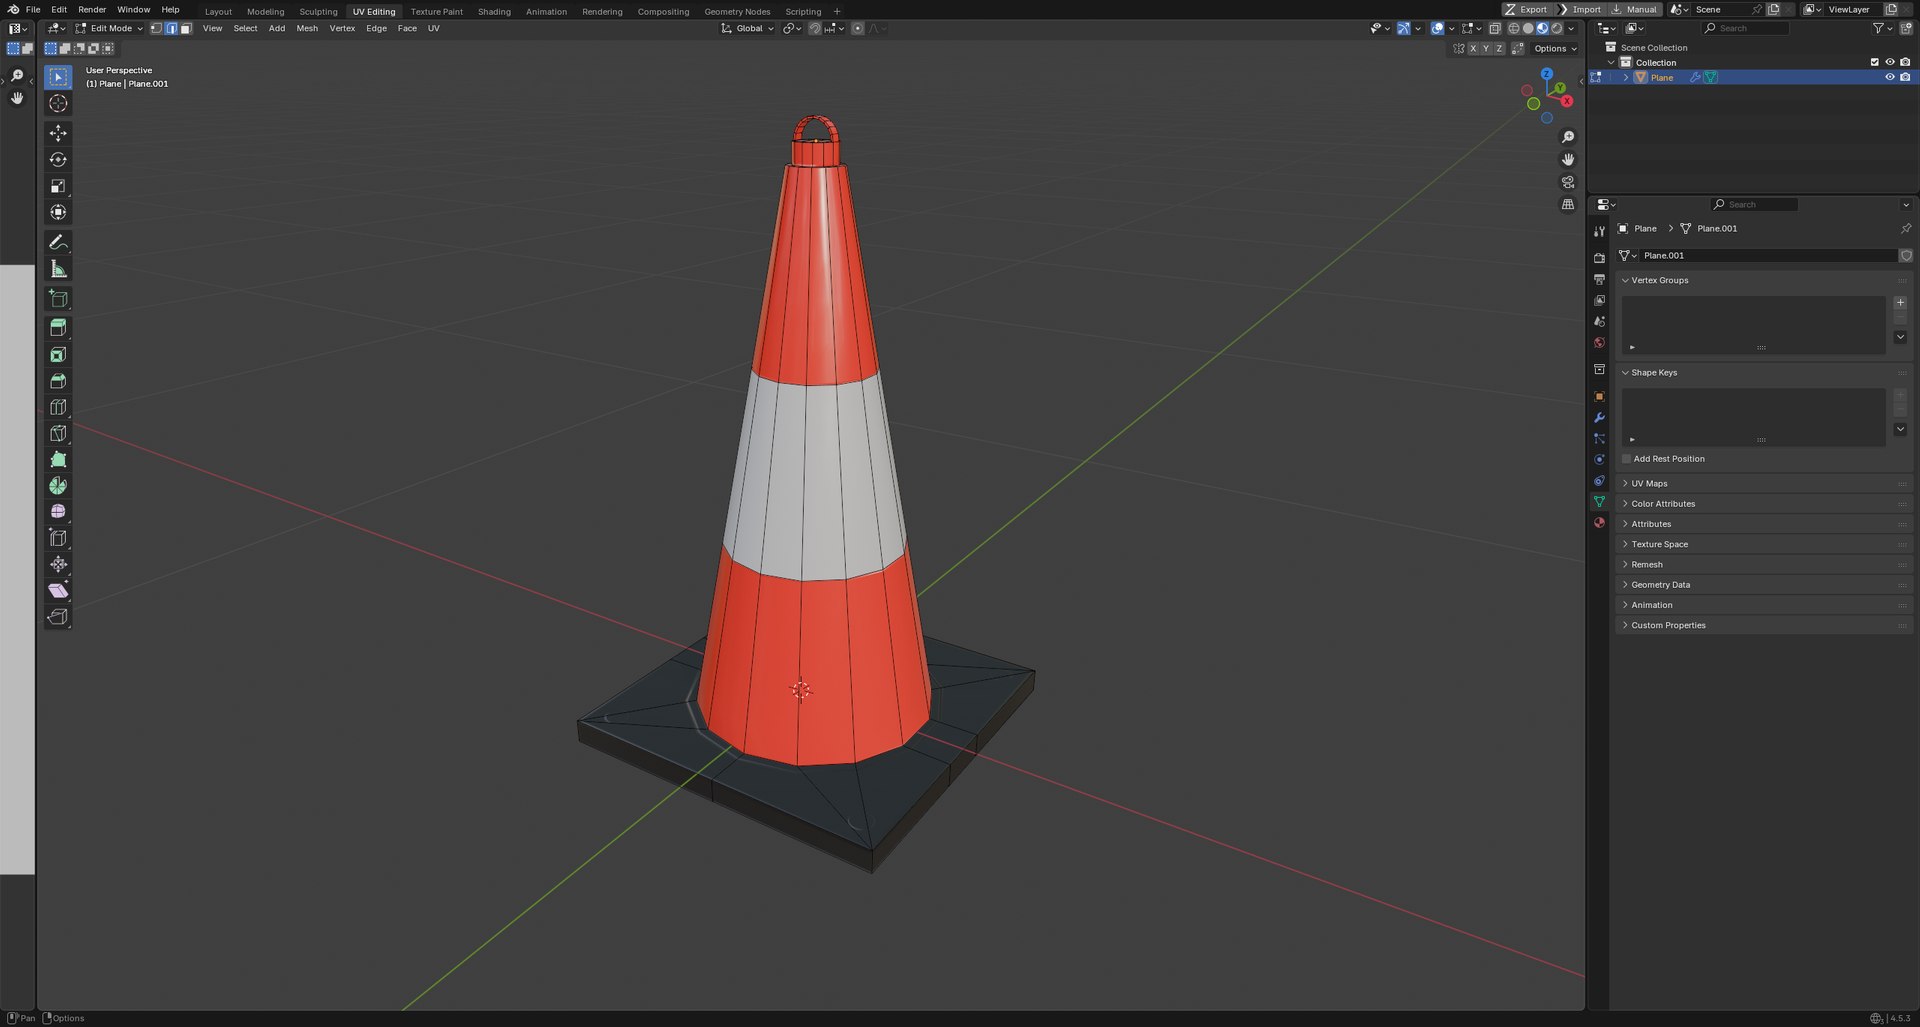The height and width of the screenshot is (1027, 1920).
Task: Activate the Loop Cut tool
Action: (58, 407)
